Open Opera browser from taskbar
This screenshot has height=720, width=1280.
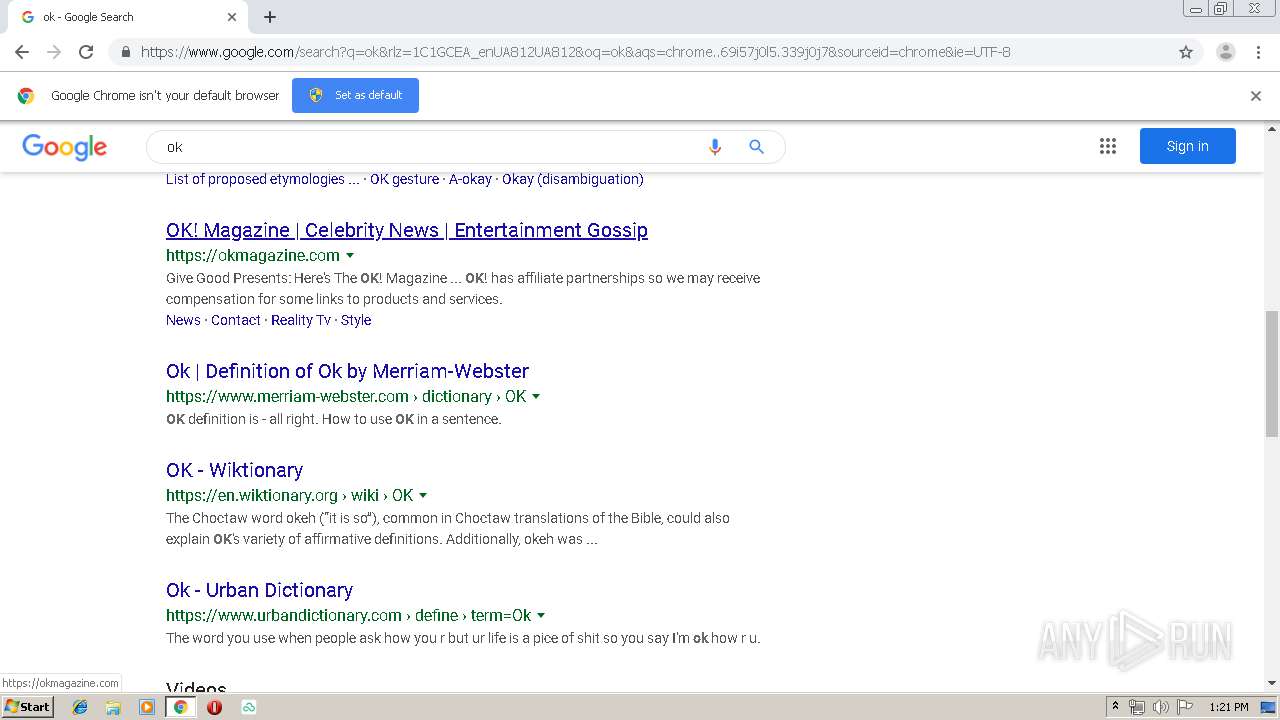tap(214, 707)
